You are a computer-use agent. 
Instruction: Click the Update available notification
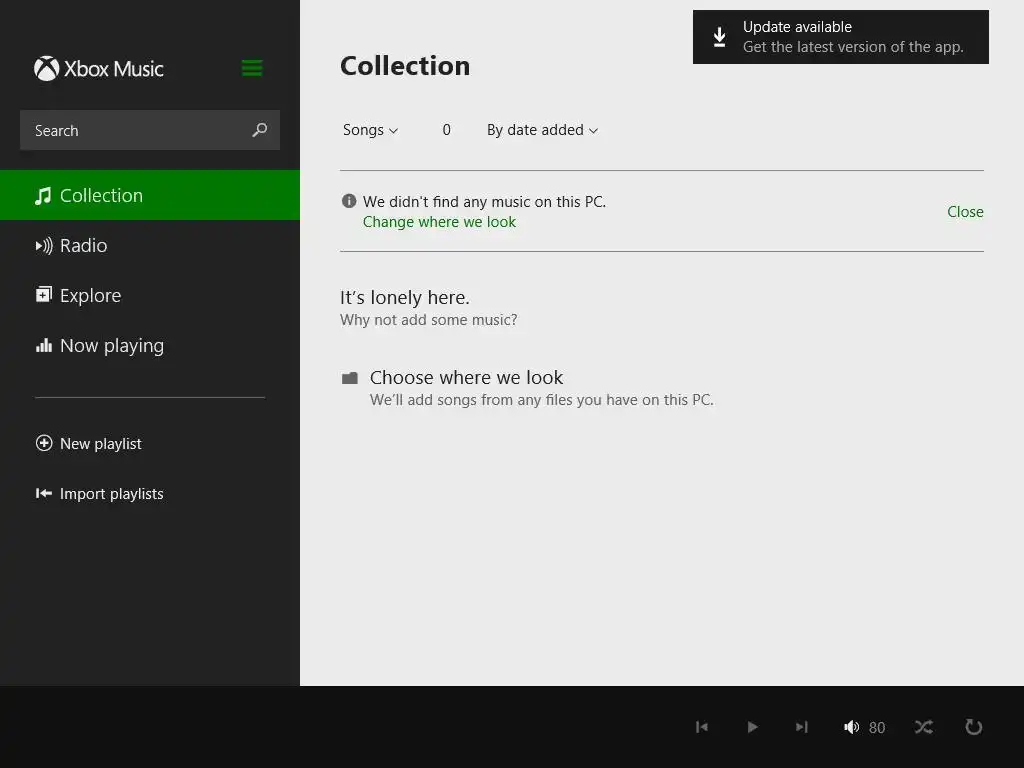pos(840,37)
